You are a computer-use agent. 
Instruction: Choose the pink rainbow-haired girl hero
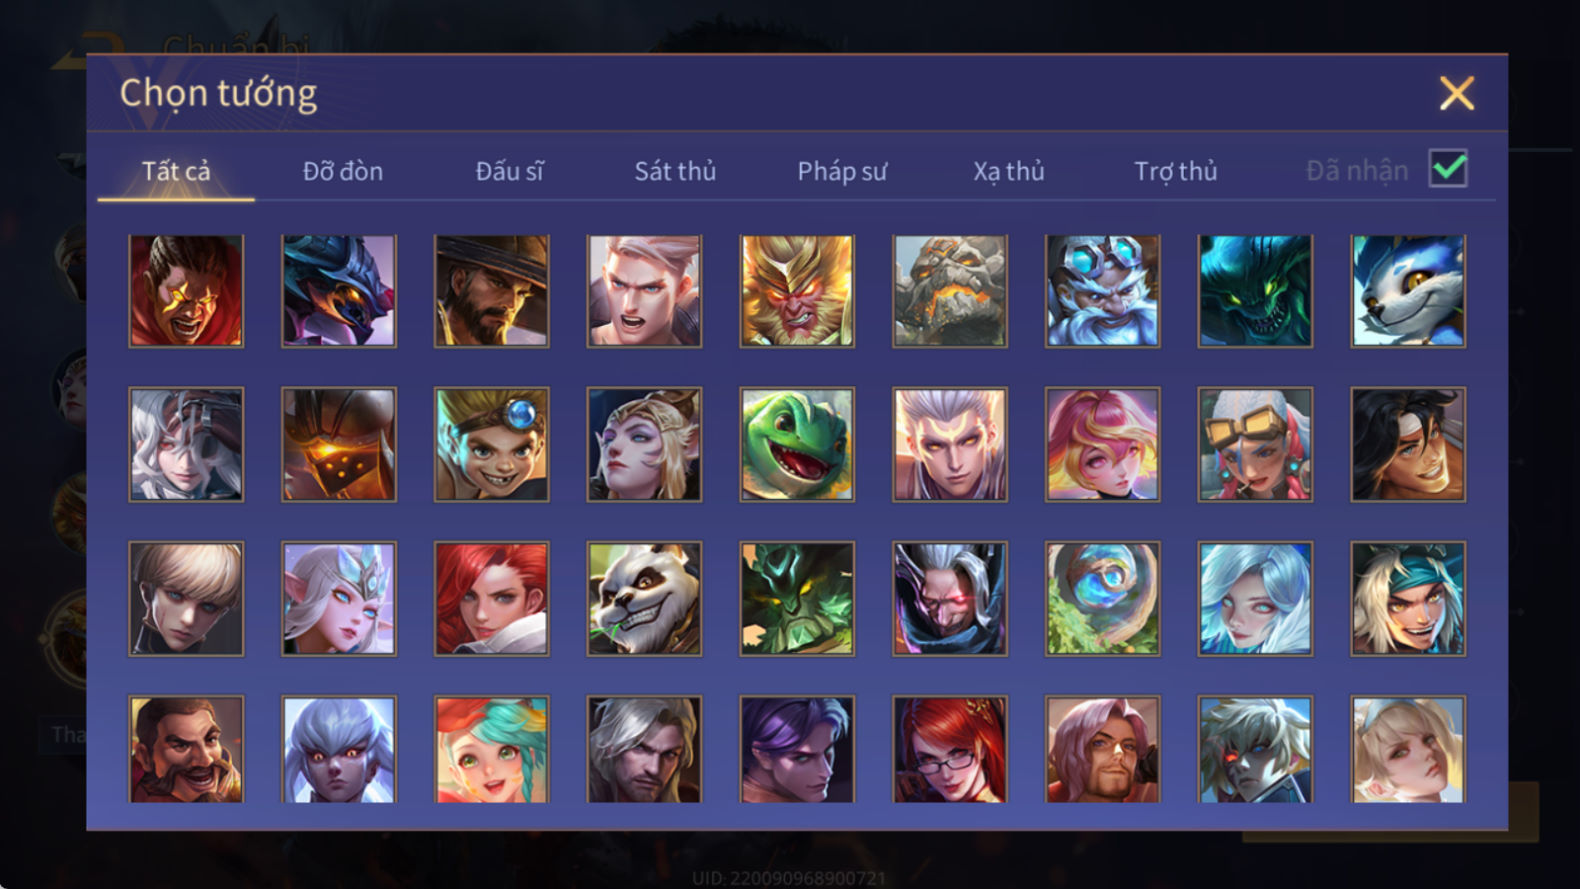pyautogui.click(x=1102, y=444)
